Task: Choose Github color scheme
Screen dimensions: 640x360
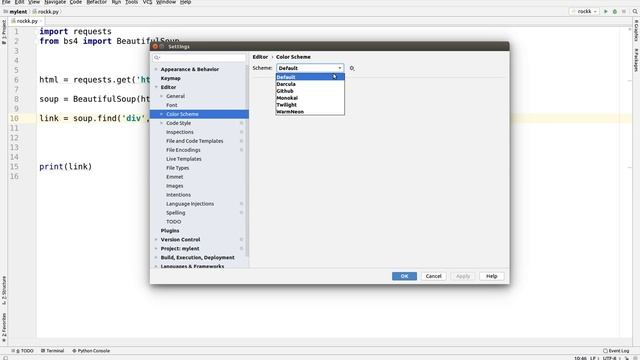Action: [x=310, y=91]
